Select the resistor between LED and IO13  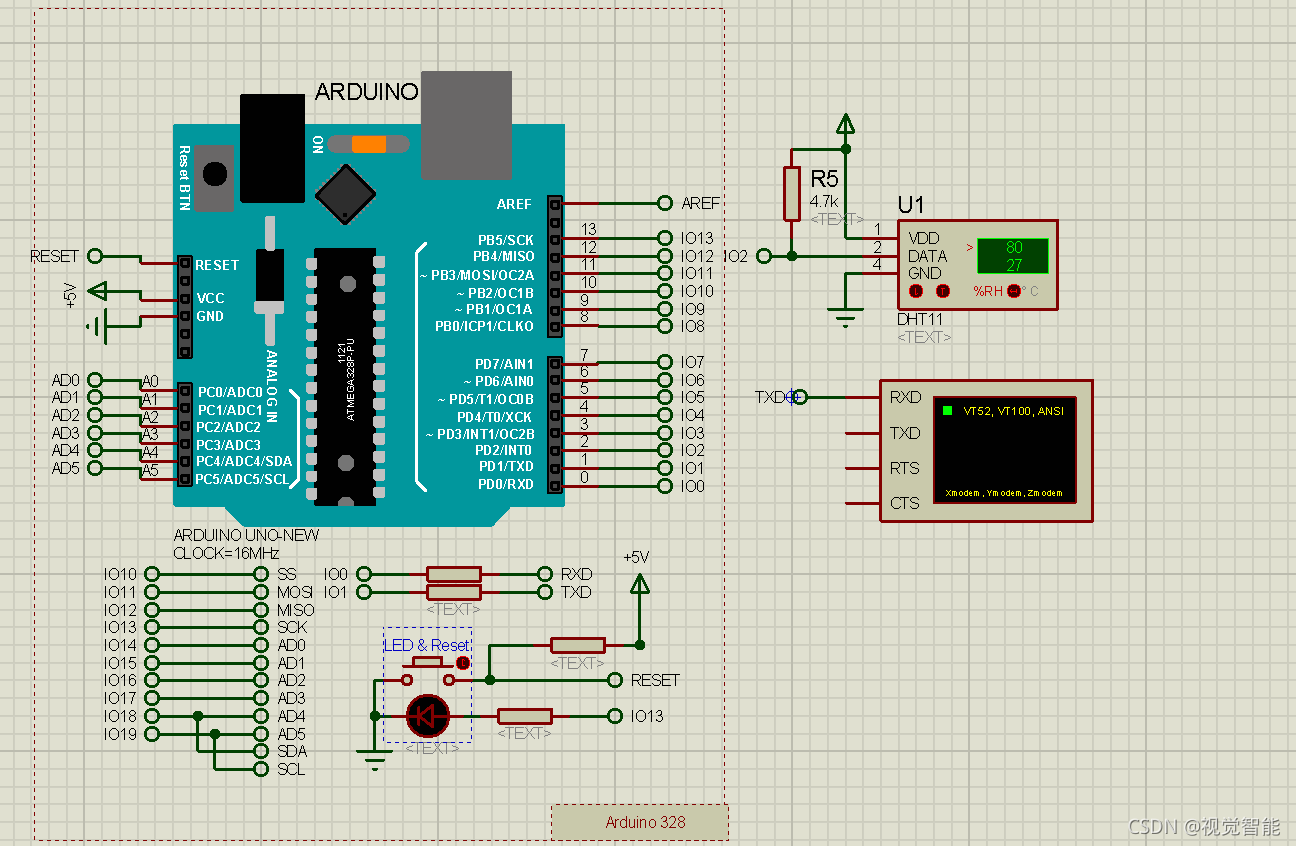(525, 716)
